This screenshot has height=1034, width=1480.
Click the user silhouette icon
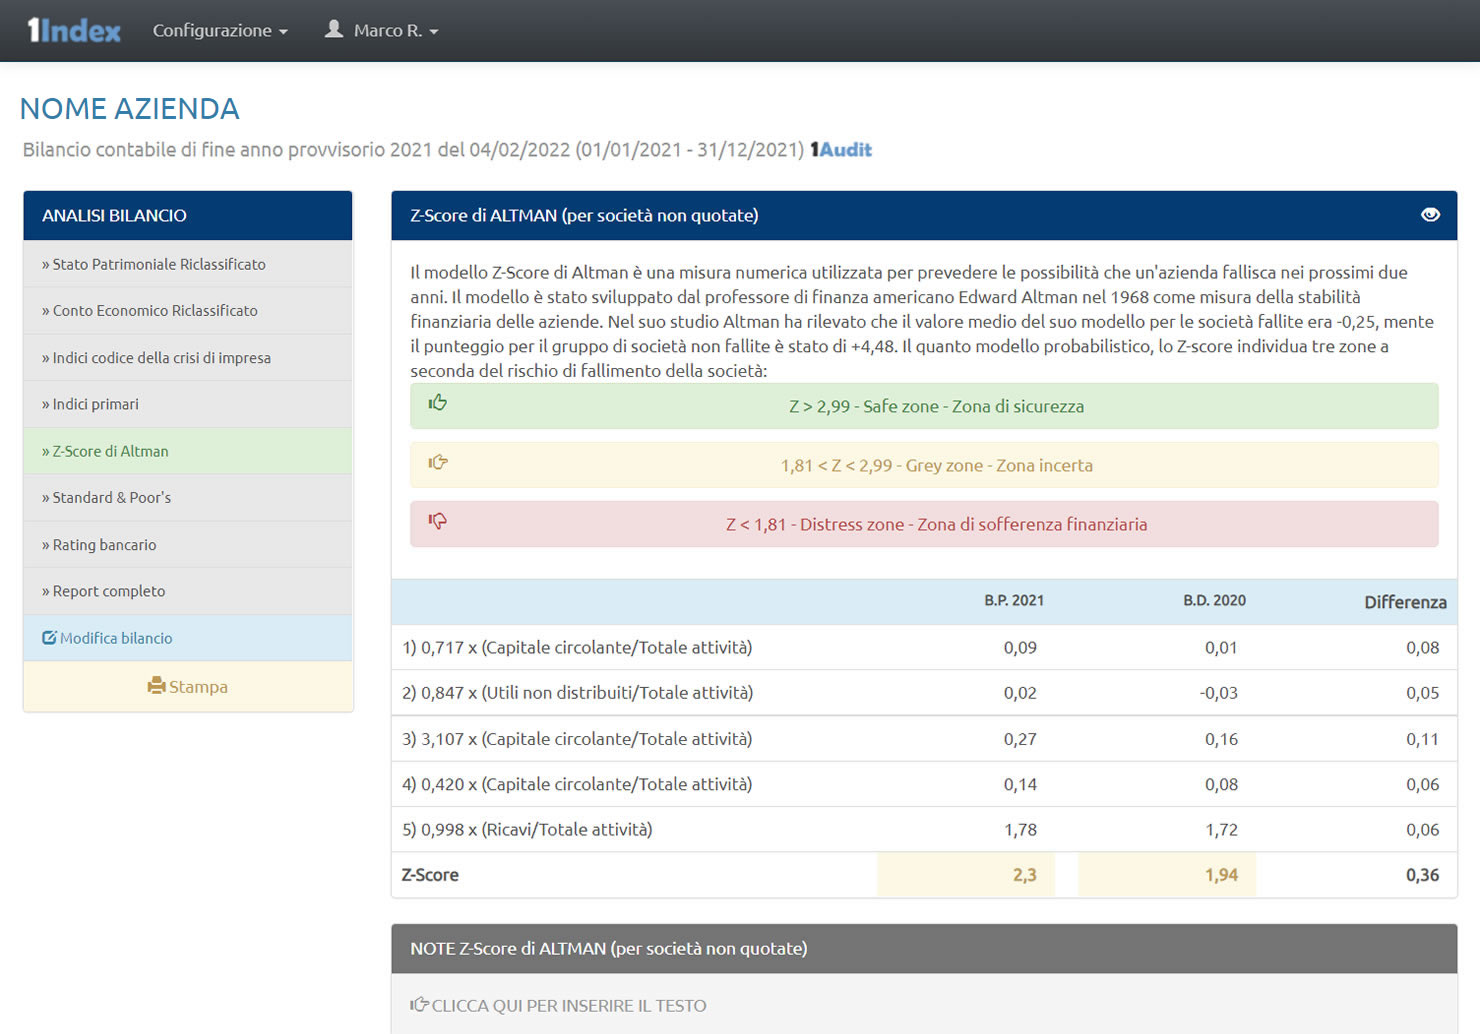tap(334, 29)
